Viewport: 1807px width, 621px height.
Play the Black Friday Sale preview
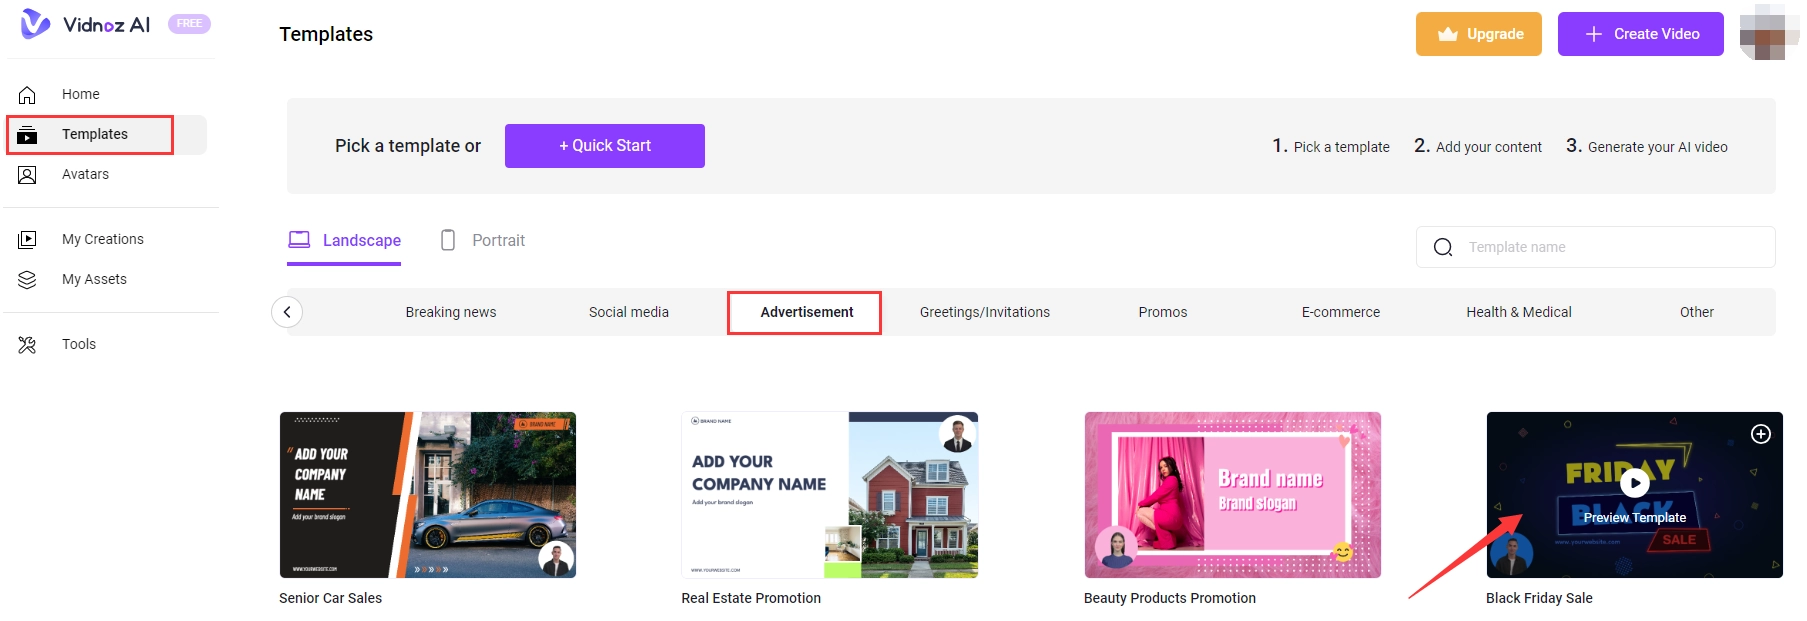pos(1634,484)
